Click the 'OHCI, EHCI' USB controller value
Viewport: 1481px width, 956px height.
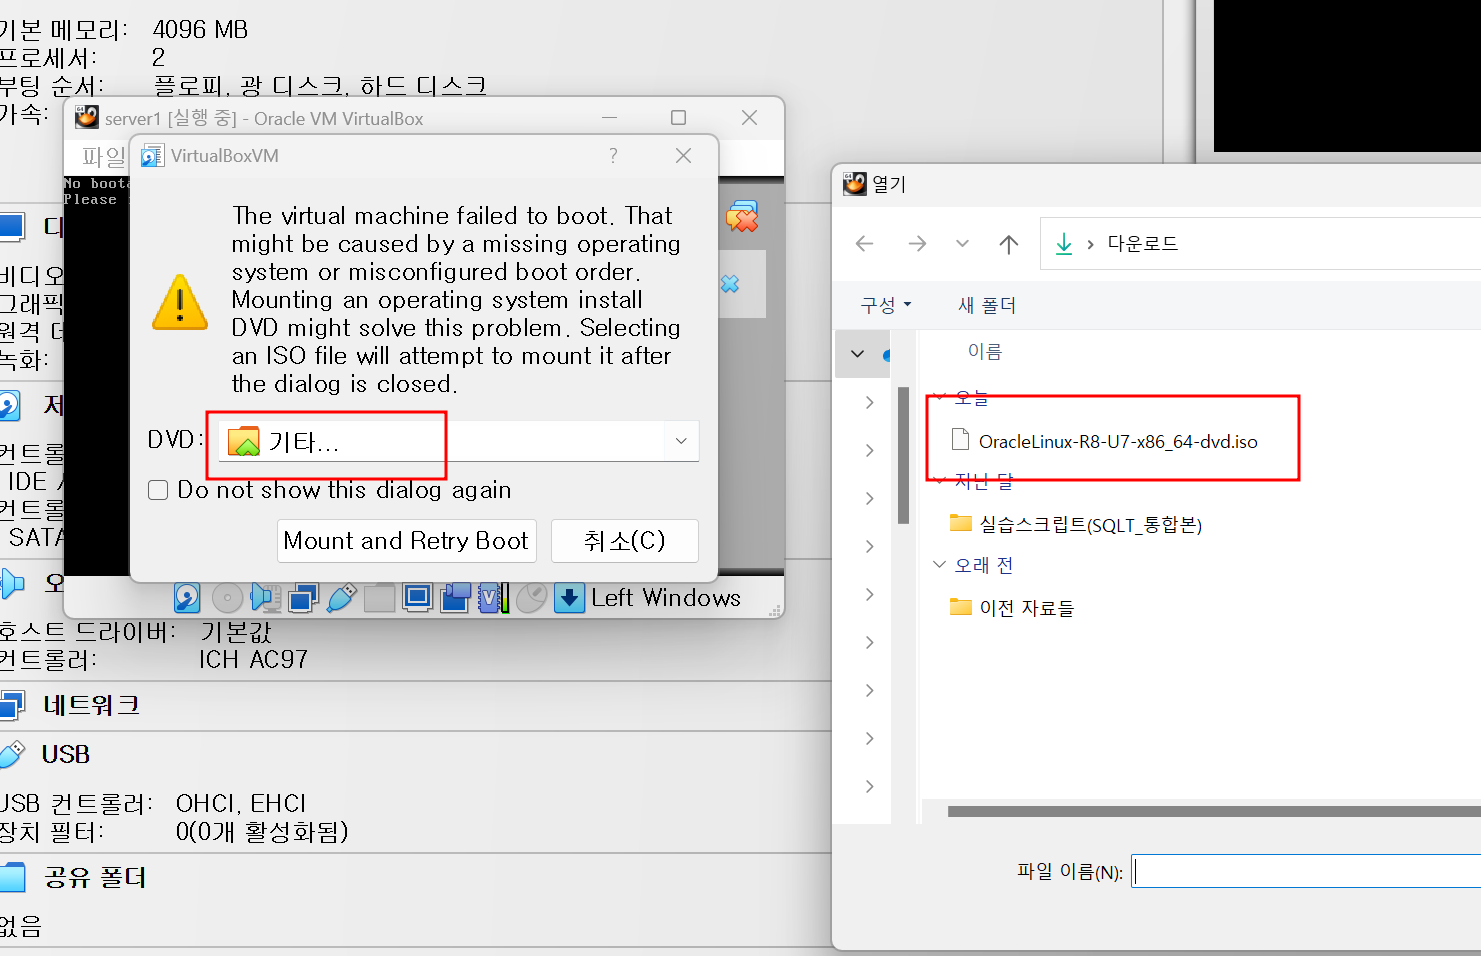click(241, 804)
